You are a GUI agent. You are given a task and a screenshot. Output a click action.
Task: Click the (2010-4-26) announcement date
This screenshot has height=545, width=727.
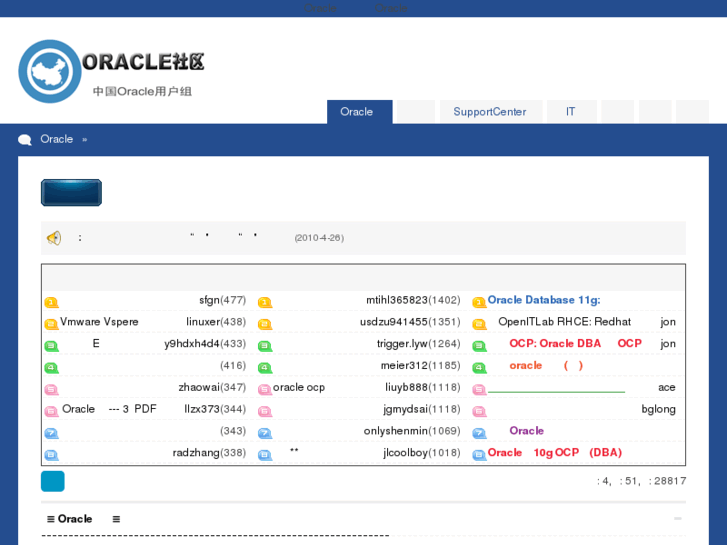(x=319, y=238)
